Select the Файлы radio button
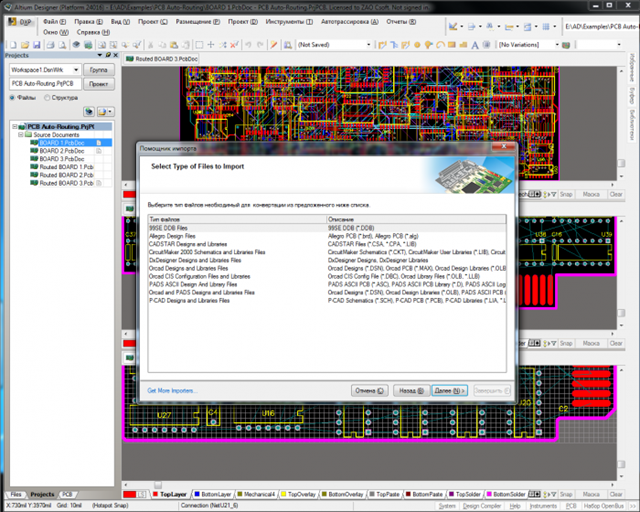 tap(12, 98)
